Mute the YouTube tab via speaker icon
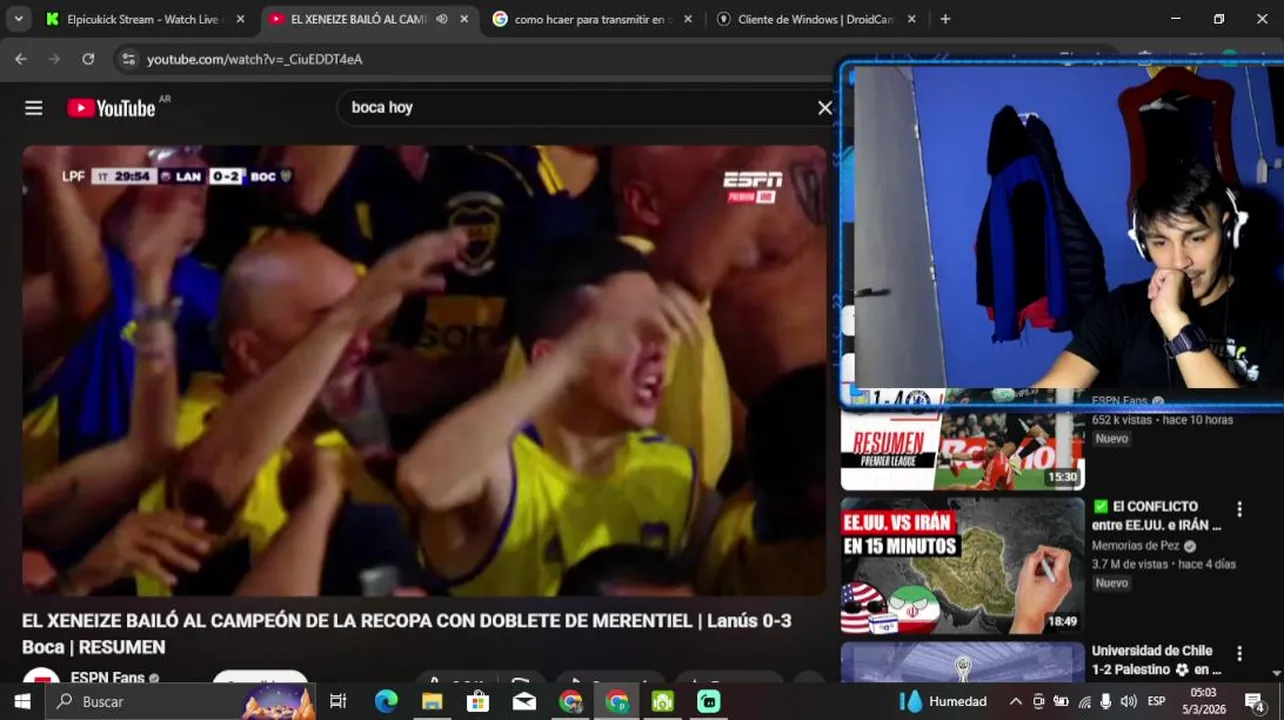The width and height of the screenshot is (1284, 720). 442,19
